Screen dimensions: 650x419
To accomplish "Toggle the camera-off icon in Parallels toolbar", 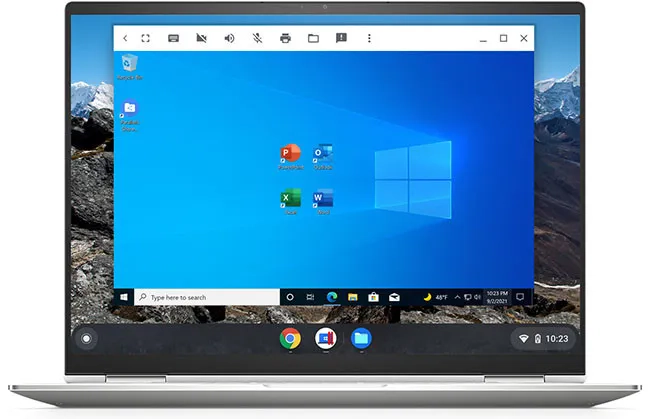I will pyautogui.click(x=201, y=38).
